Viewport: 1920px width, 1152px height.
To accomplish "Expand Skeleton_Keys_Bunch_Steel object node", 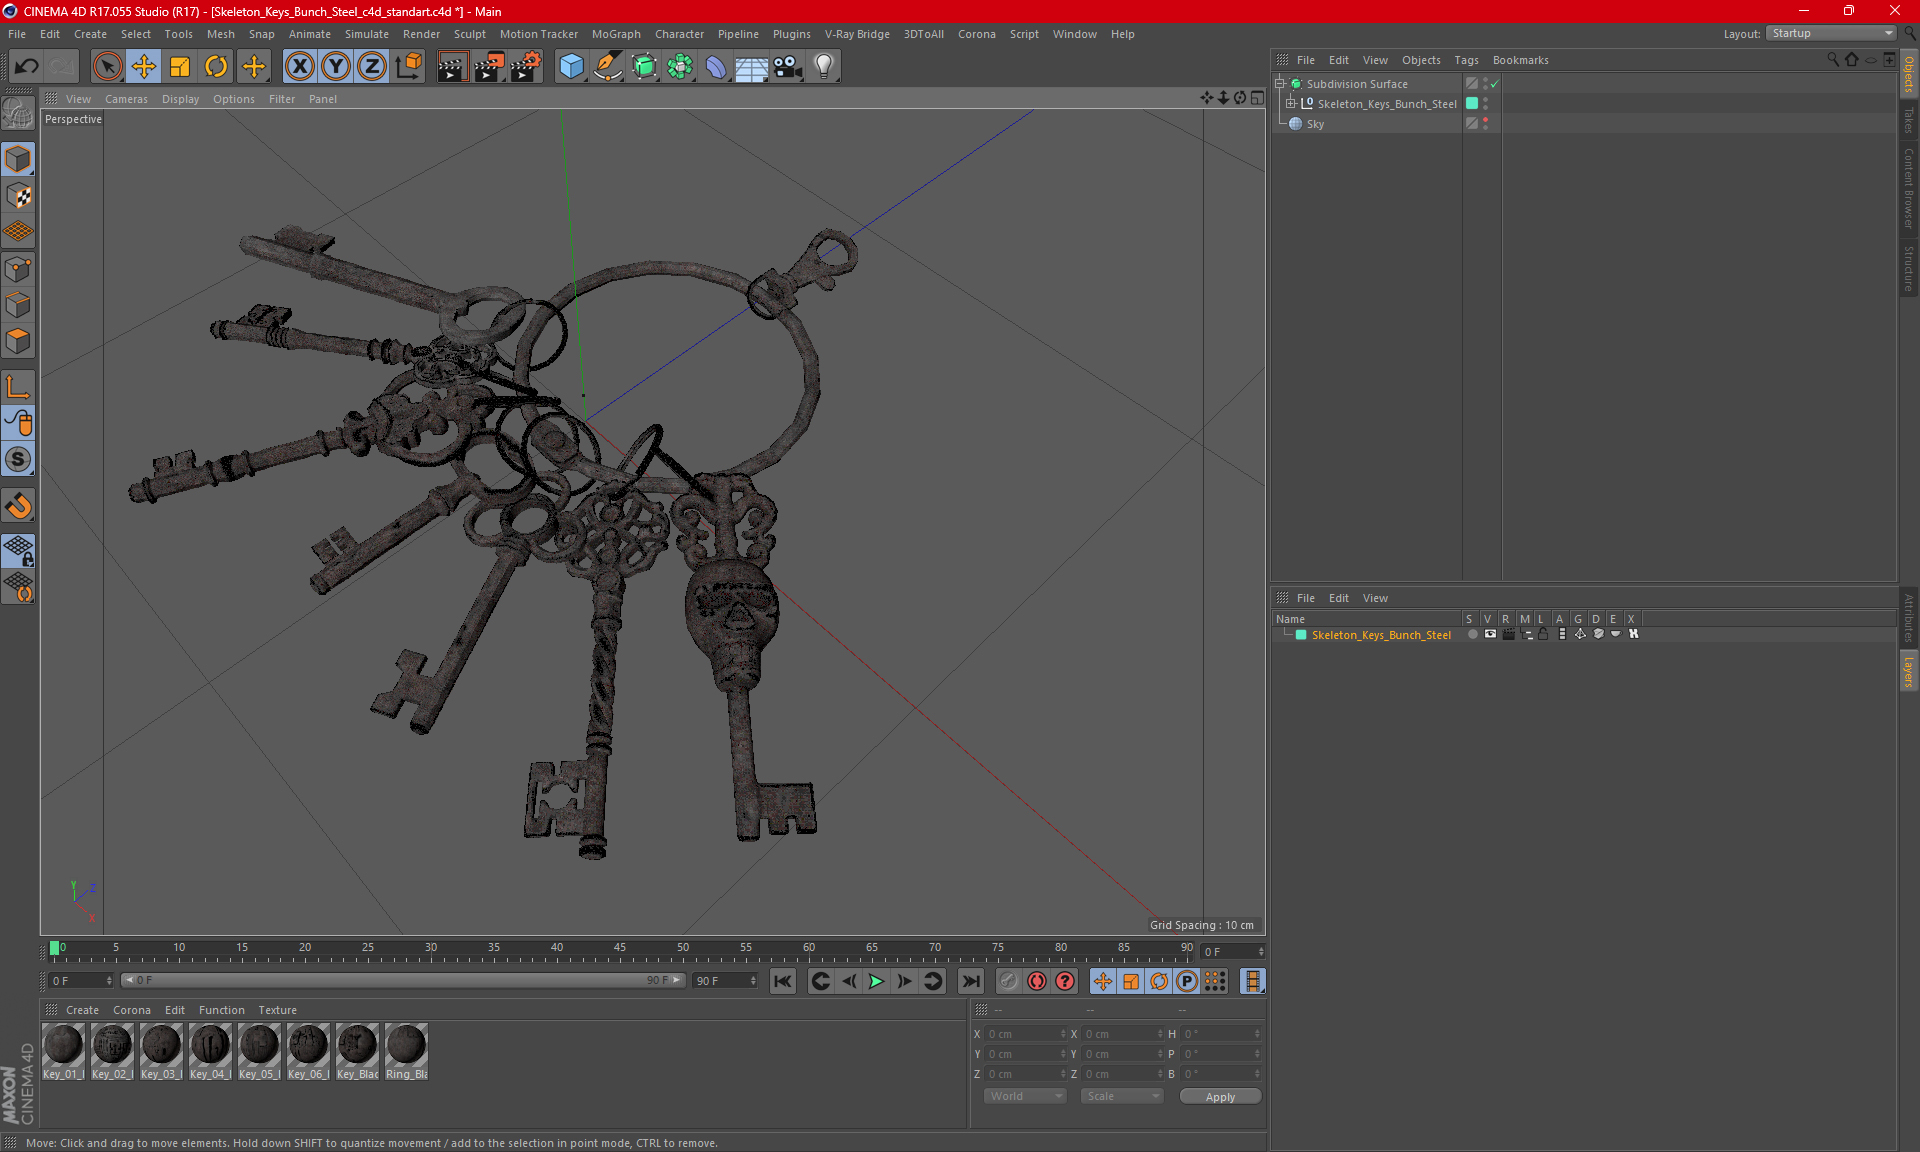I will tap(1291, 104).
